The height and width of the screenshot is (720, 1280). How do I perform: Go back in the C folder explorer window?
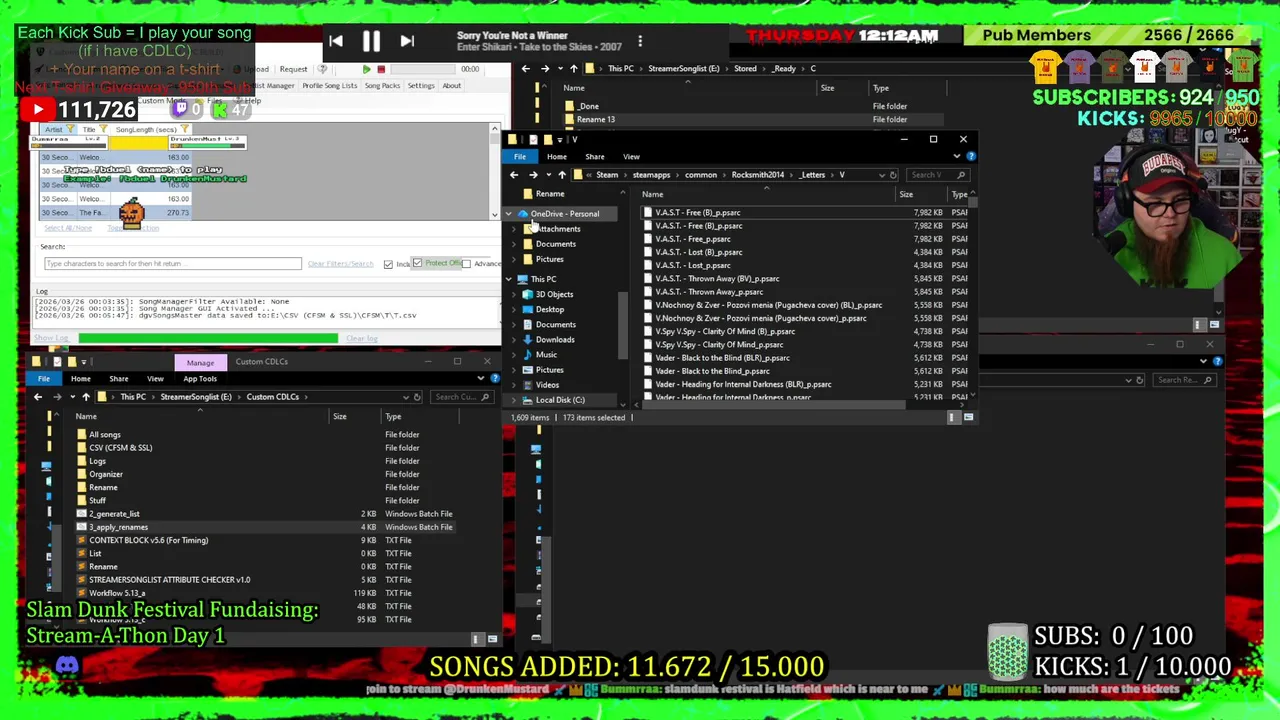pyautogui.click(x=526, y=68)
